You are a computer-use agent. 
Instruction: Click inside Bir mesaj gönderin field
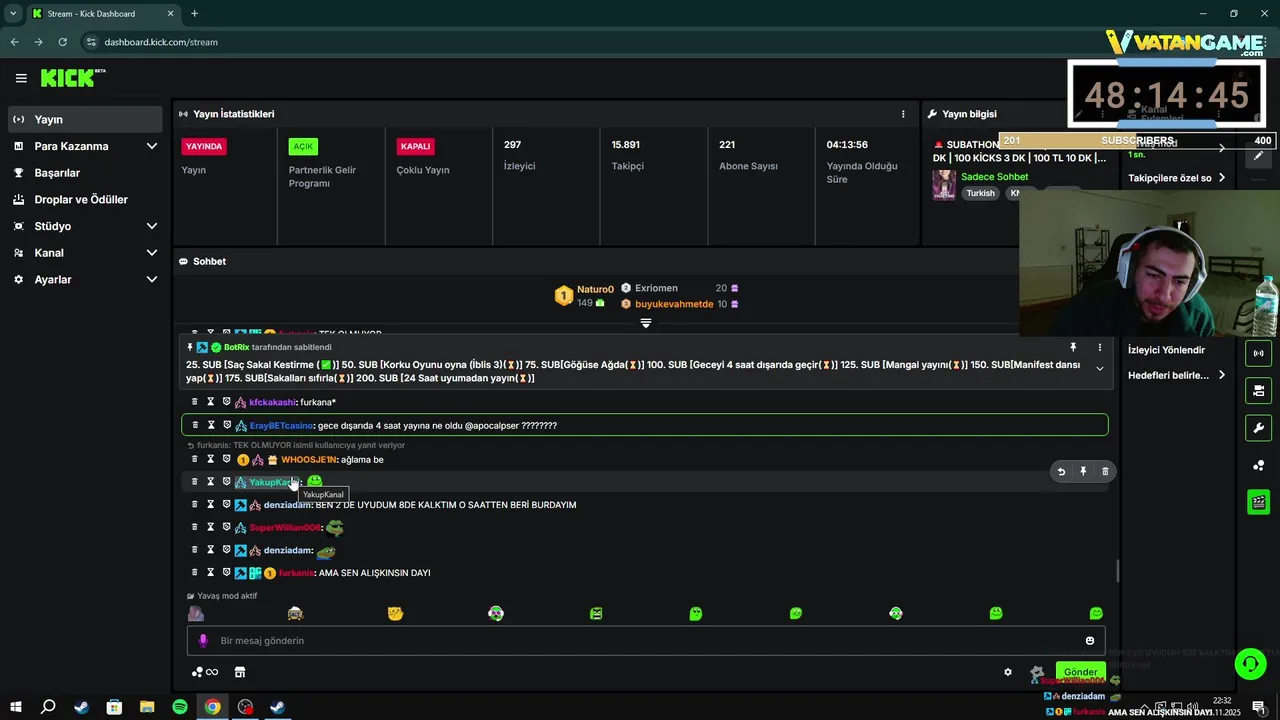tap(647, 641)
